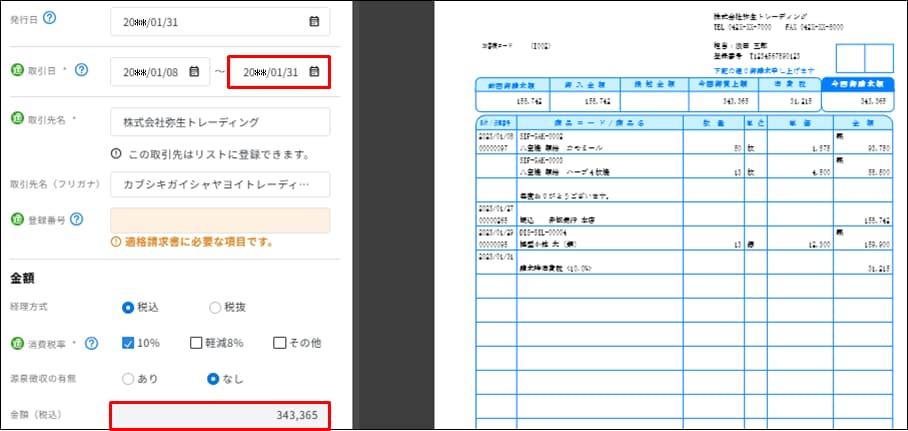Enable the 軽減8% checkbox
The image size is (908, 431).
pos(197,343)
